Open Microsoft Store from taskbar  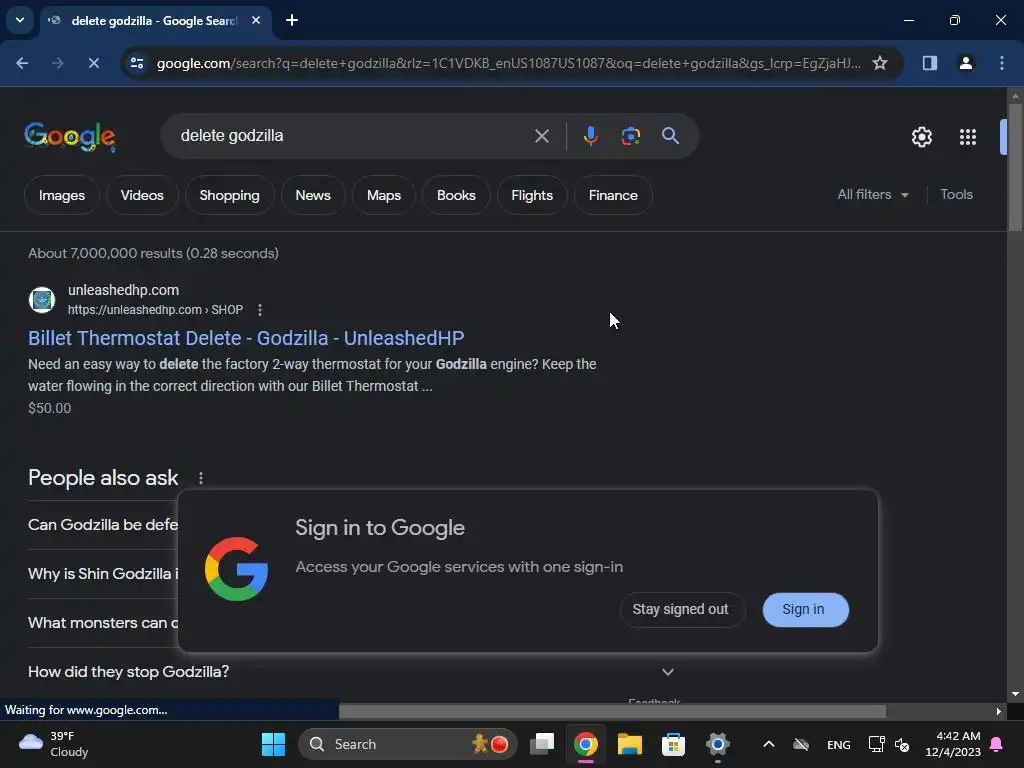click(x=673, y=744)
